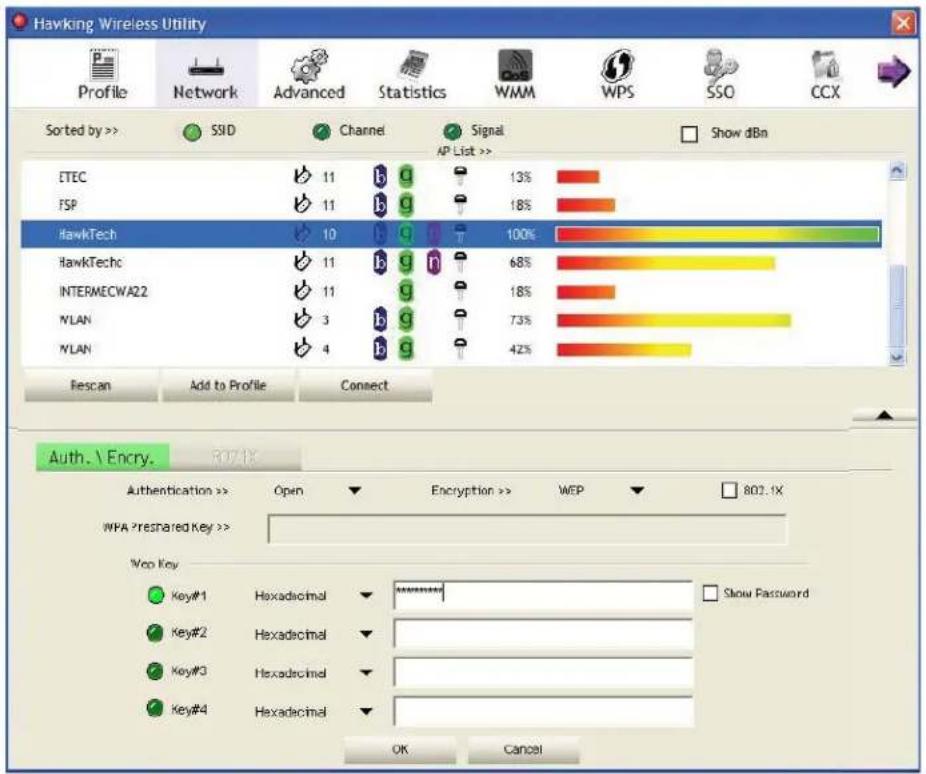Image resolution: width=926 pixels, height=774 pixels.
Task: Select the INTERMECWA22 network row
Action: click(452, 291)
